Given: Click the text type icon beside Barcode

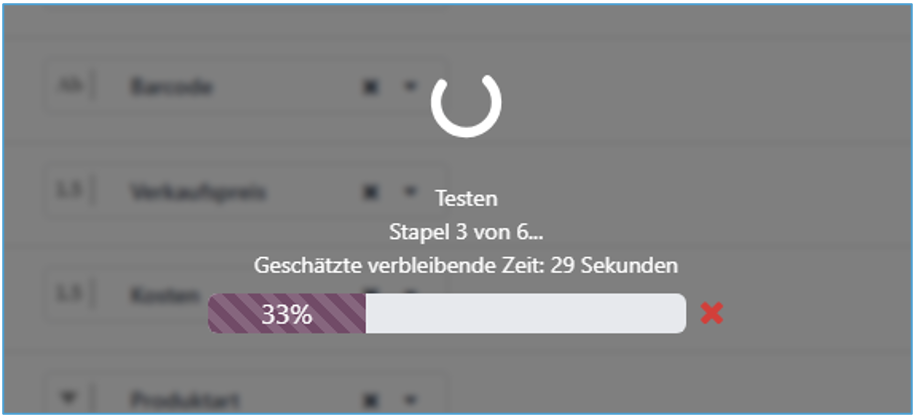Looking at the screenshot, I should click(68, 87).
